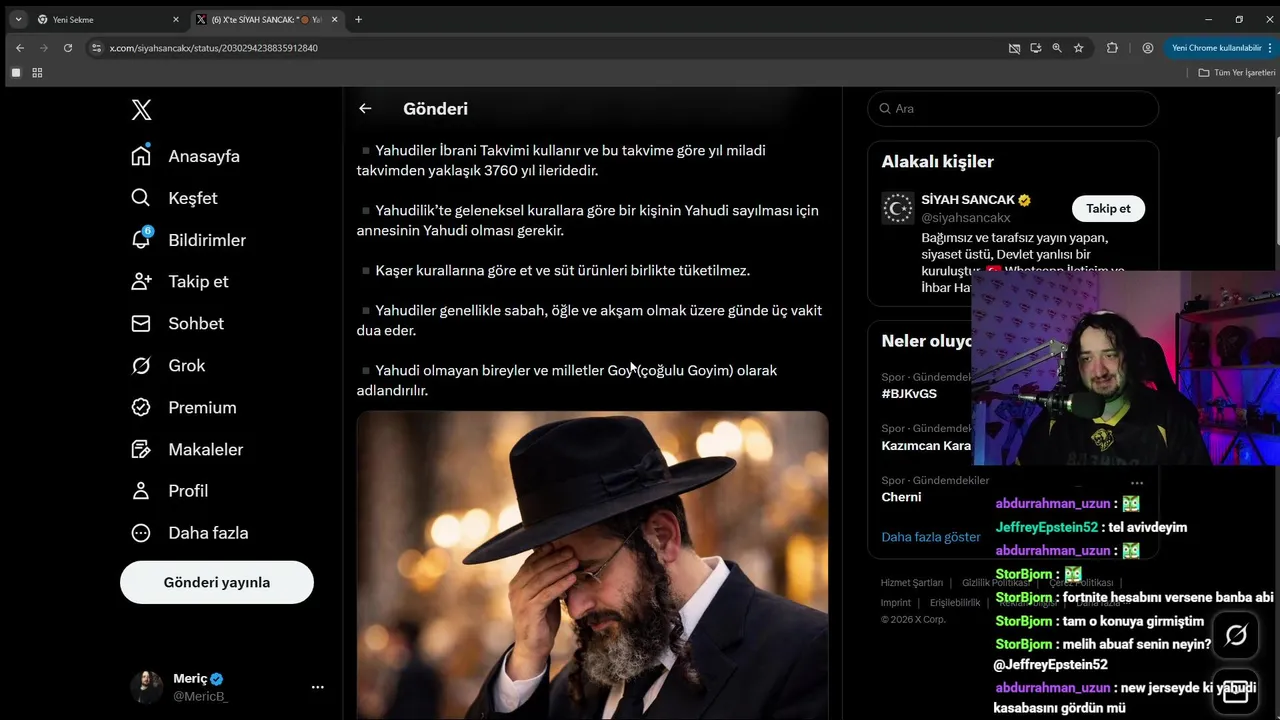Click the media controls icon in toolbar

[1014, 48]
